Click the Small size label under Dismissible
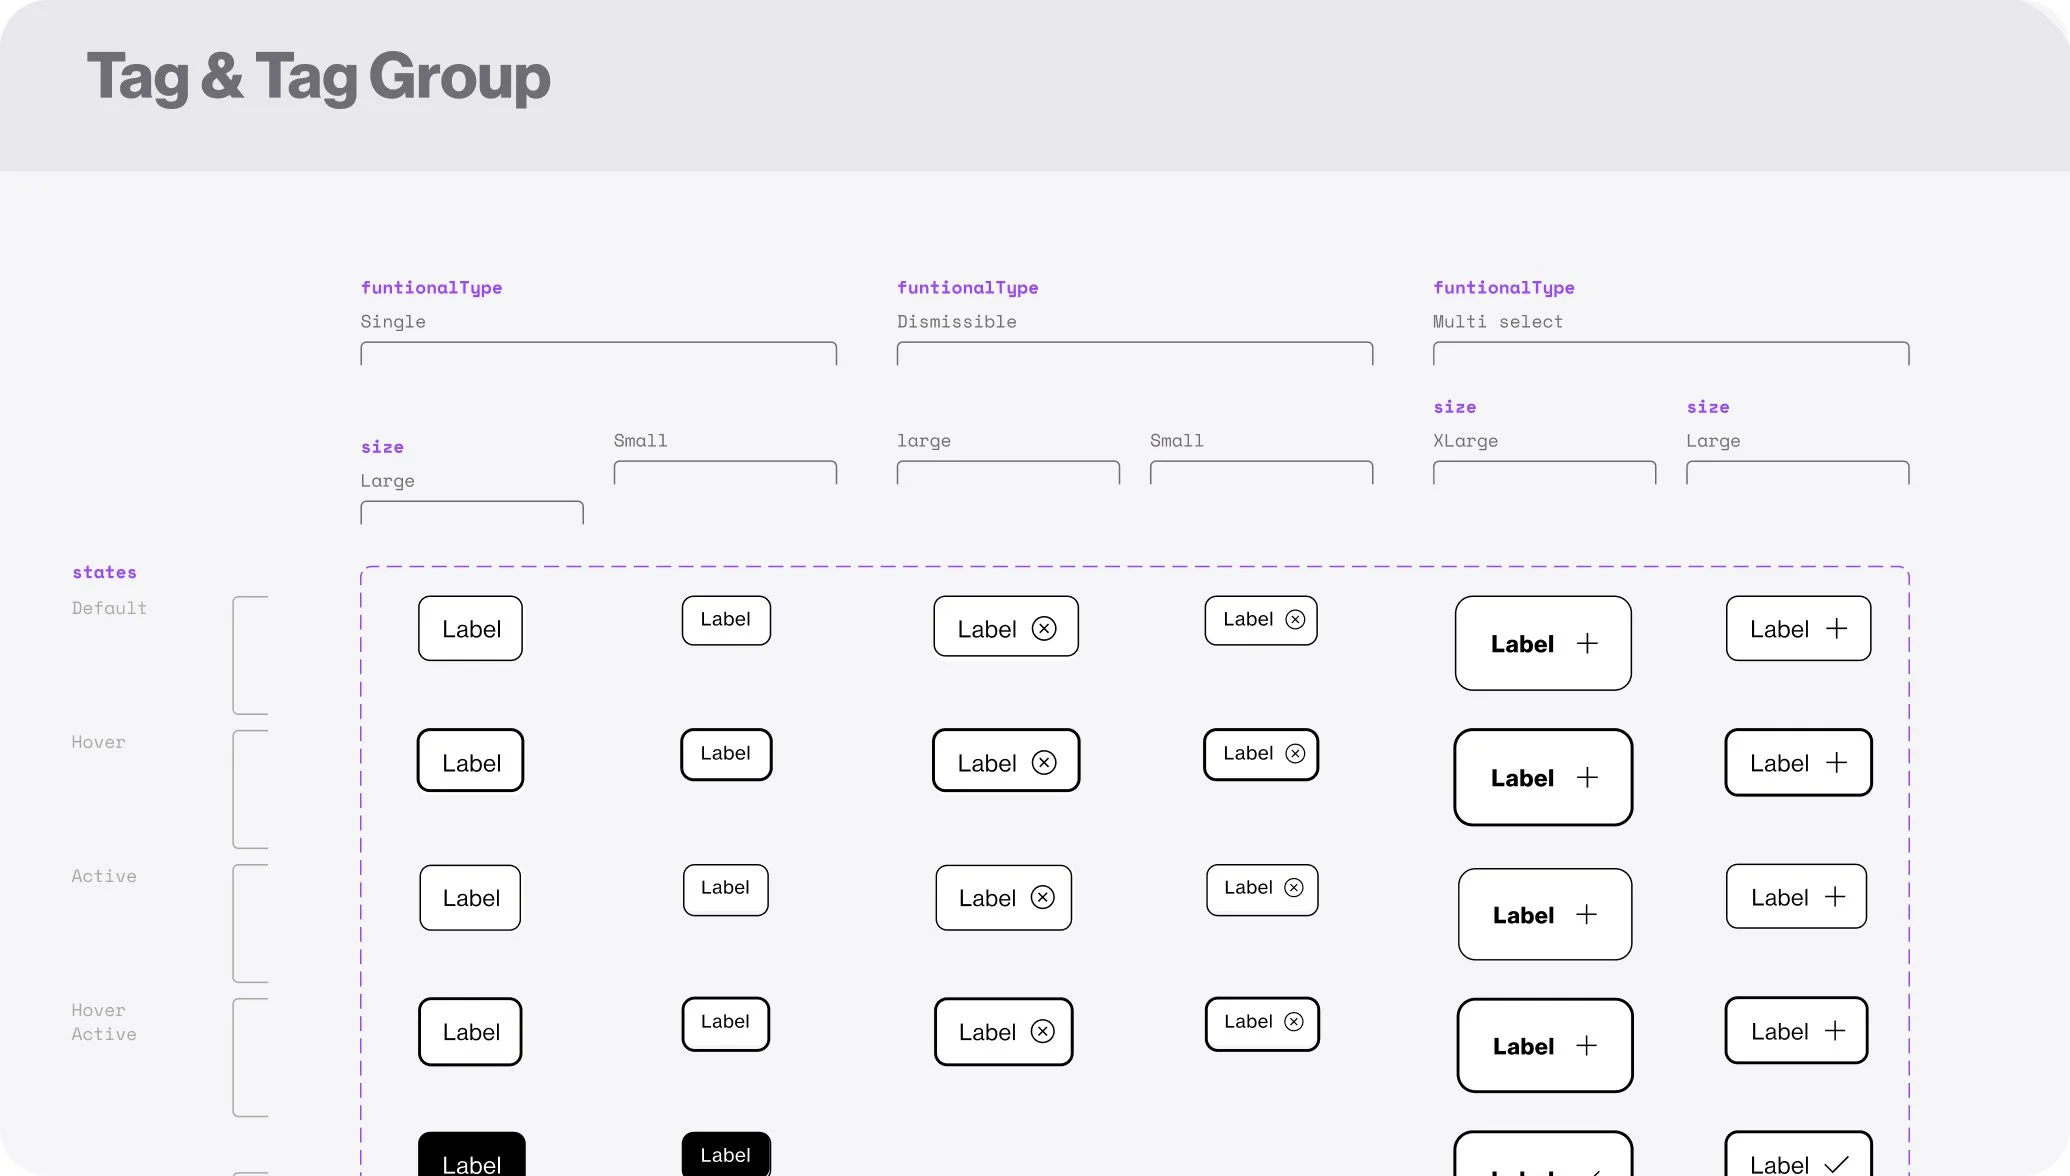Image resolution: width=2070 pixels, height=1176 pixels. click(1176, 441)
